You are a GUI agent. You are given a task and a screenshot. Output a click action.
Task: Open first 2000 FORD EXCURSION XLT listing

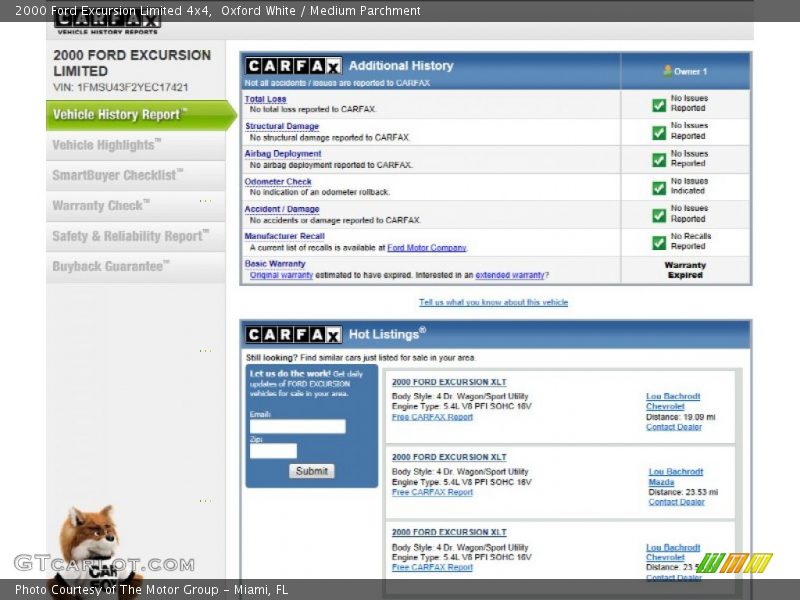point(449,382)
